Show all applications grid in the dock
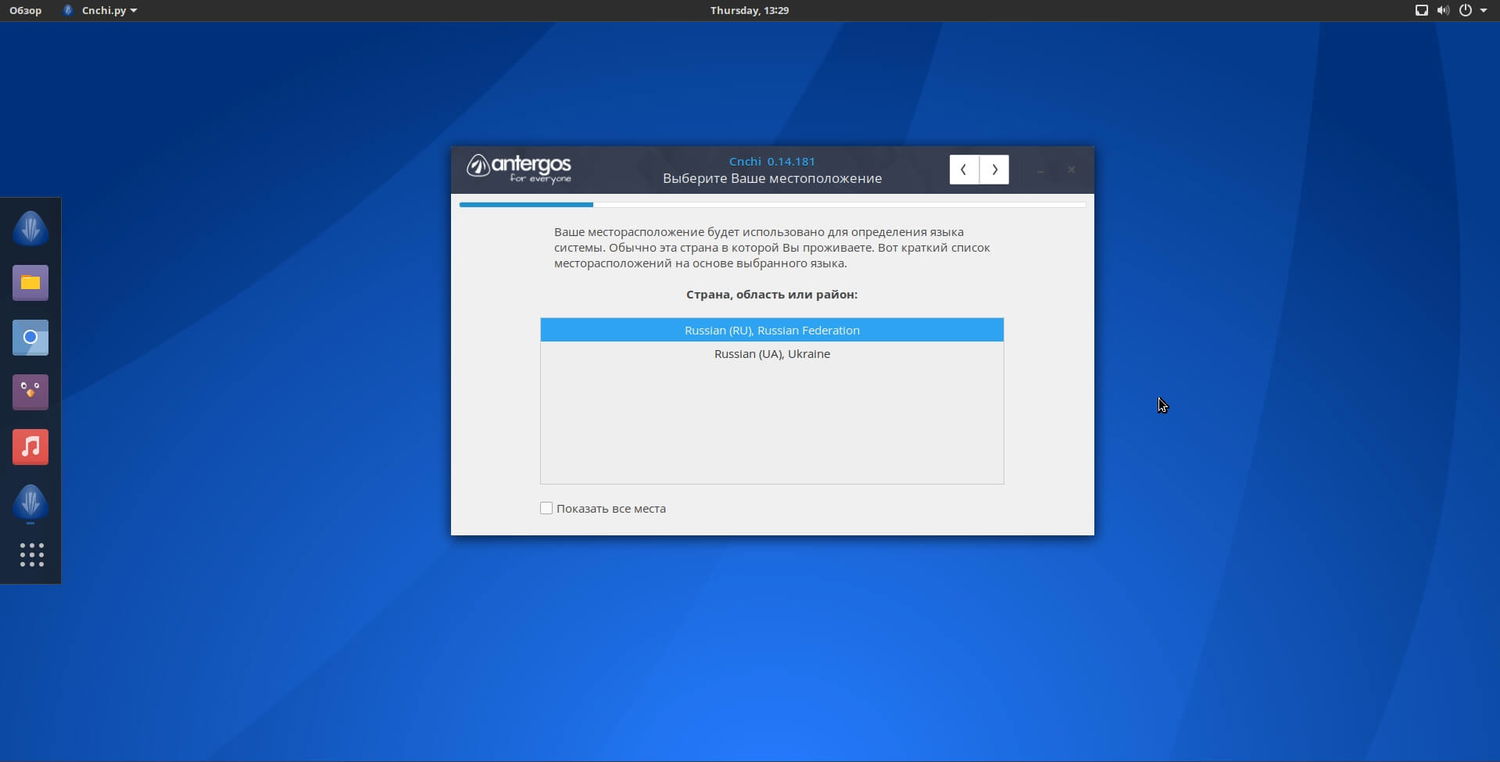Screen dimensions: 1500x762 pyautogui.click(x=31, y=555)
